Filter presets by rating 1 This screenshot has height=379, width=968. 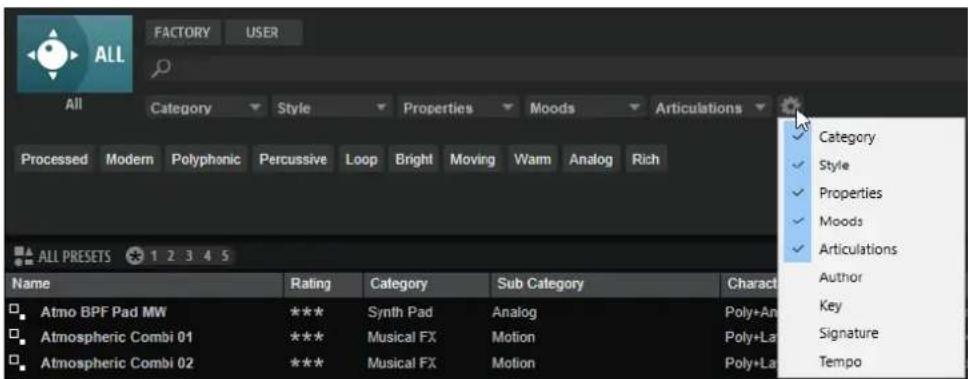(154, 256)
